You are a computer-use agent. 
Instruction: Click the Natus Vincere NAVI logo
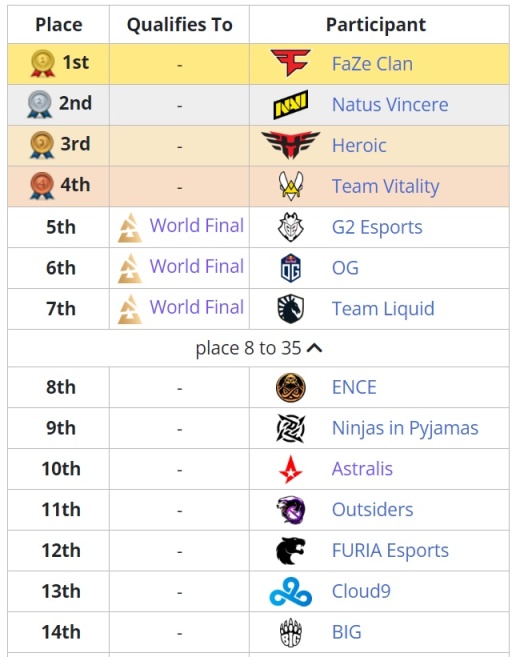click(x=290, y=104)
